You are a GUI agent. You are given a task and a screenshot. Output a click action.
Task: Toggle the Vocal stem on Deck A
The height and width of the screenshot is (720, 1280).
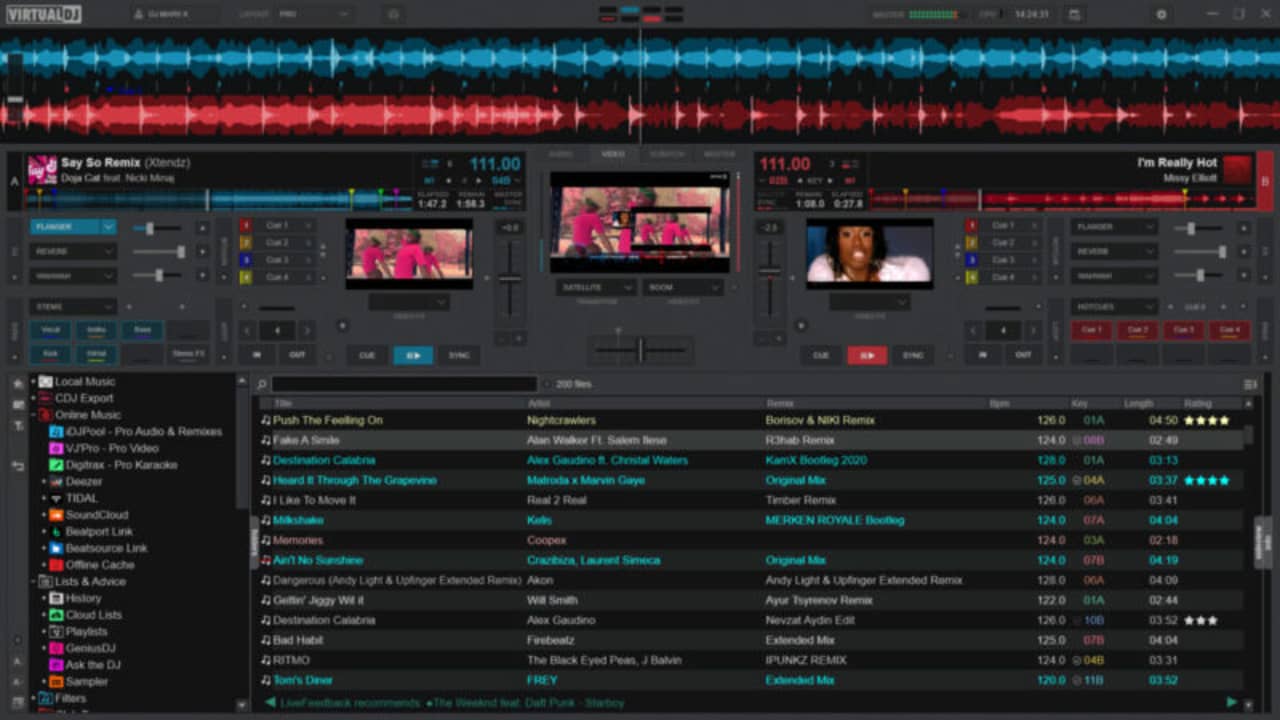[x=50, y=330]
